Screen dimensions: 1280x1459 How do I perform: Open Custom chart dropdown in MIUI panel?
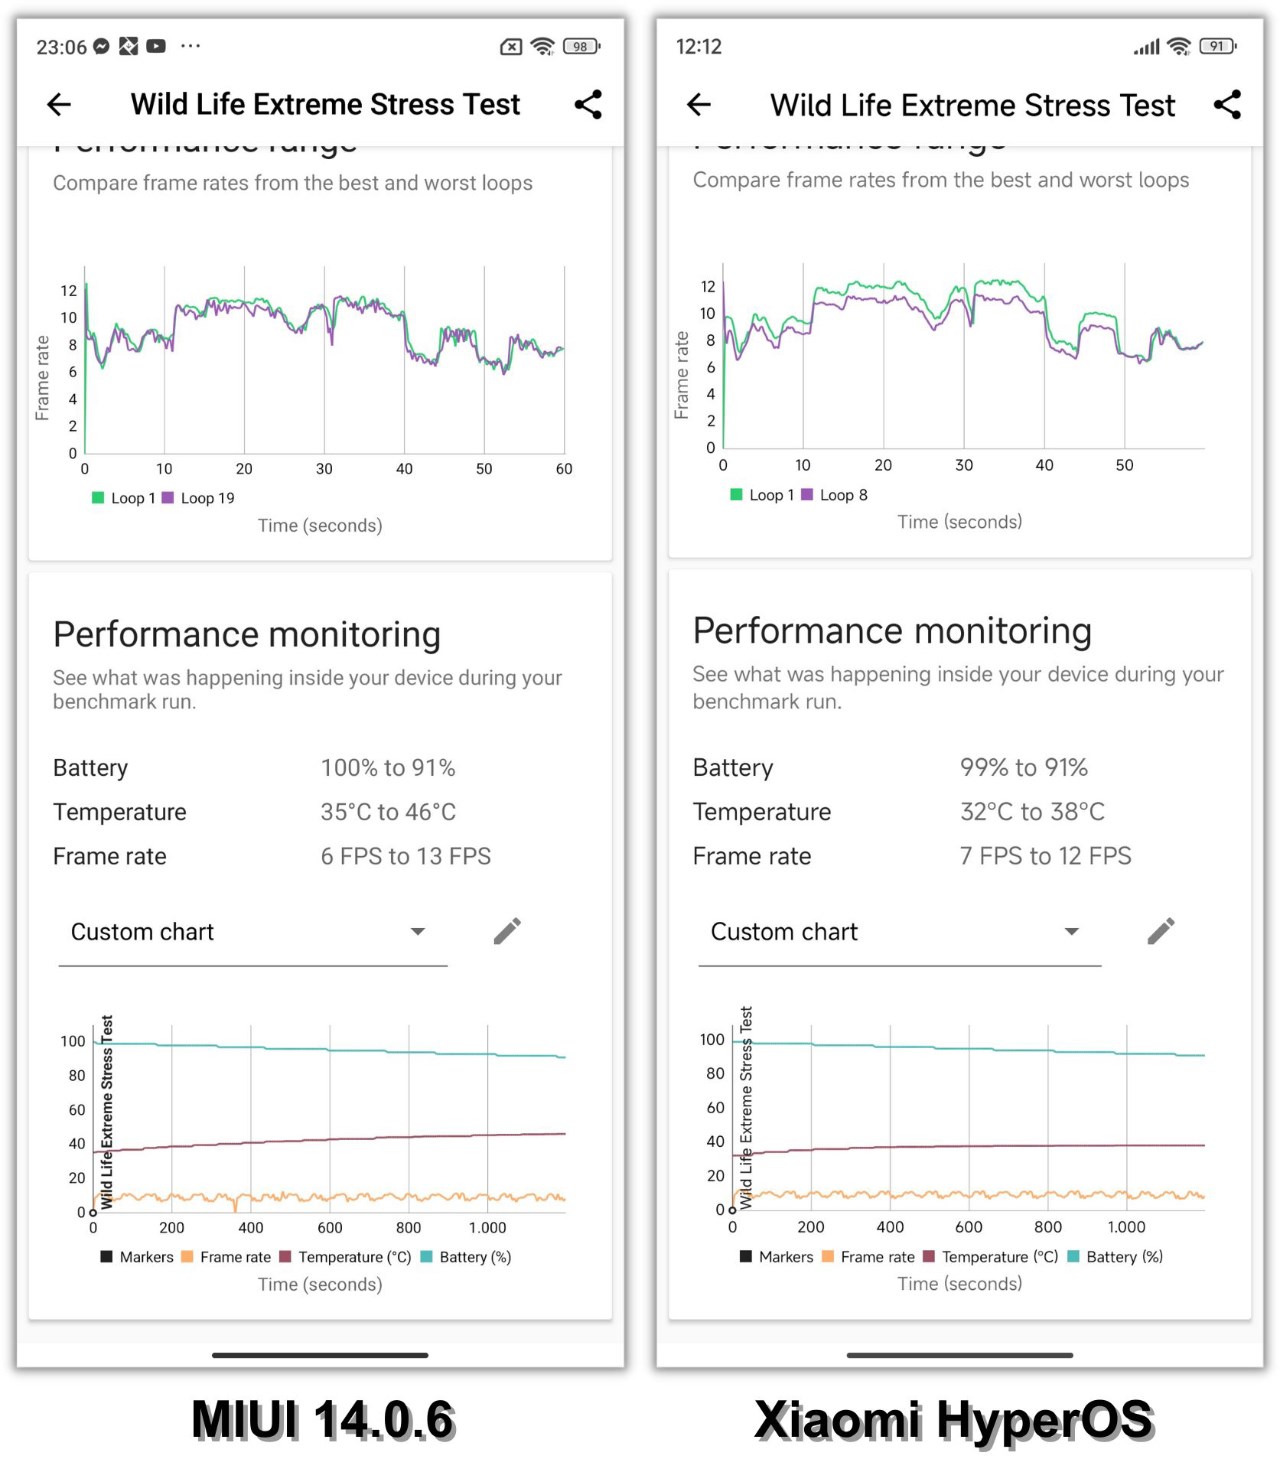click(252, 932)
